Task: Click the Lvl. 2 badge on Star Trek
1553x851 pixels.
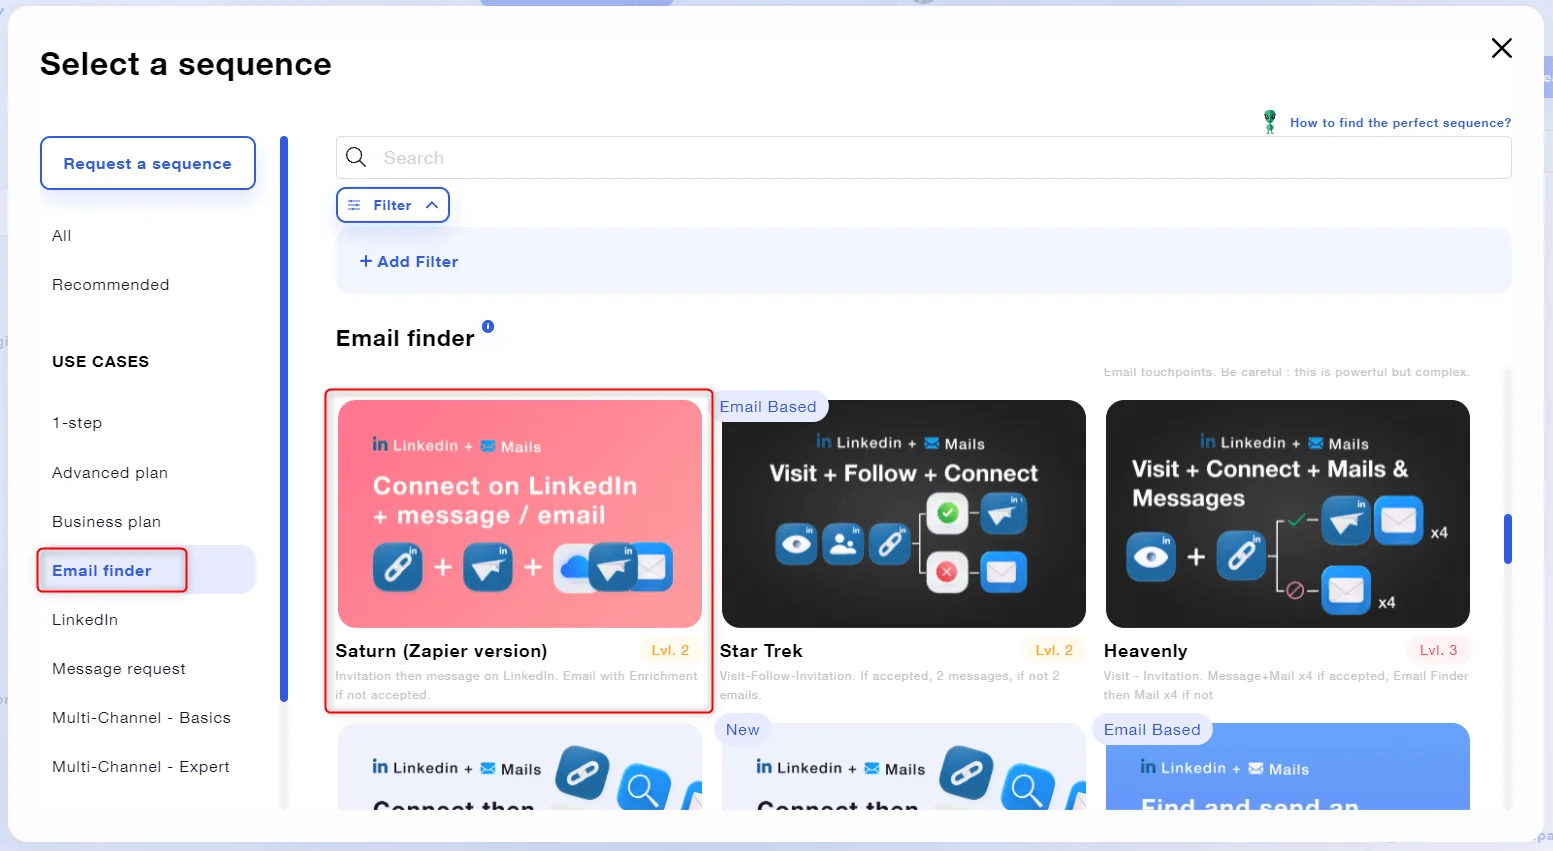Action: (x=1054, y=650)
